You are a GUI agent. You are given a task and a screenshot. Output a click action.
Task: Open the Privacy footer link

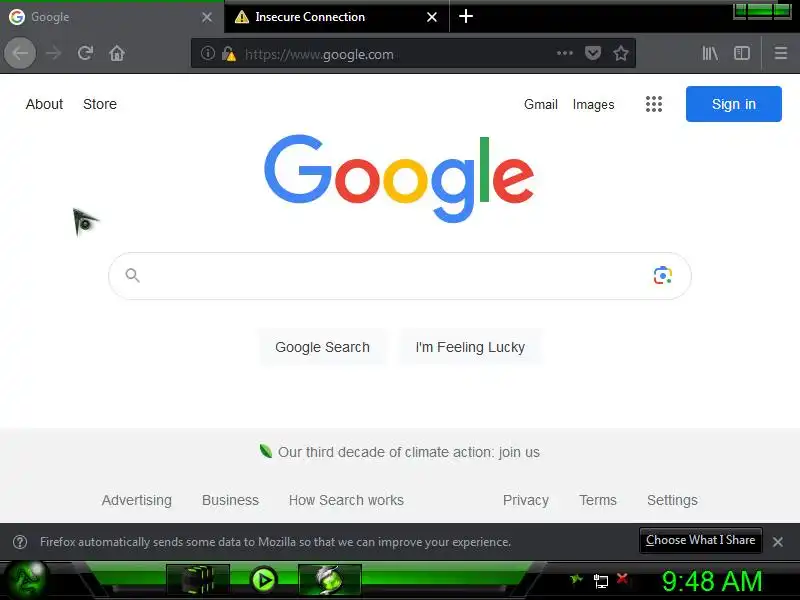click(x=526, y=500)
